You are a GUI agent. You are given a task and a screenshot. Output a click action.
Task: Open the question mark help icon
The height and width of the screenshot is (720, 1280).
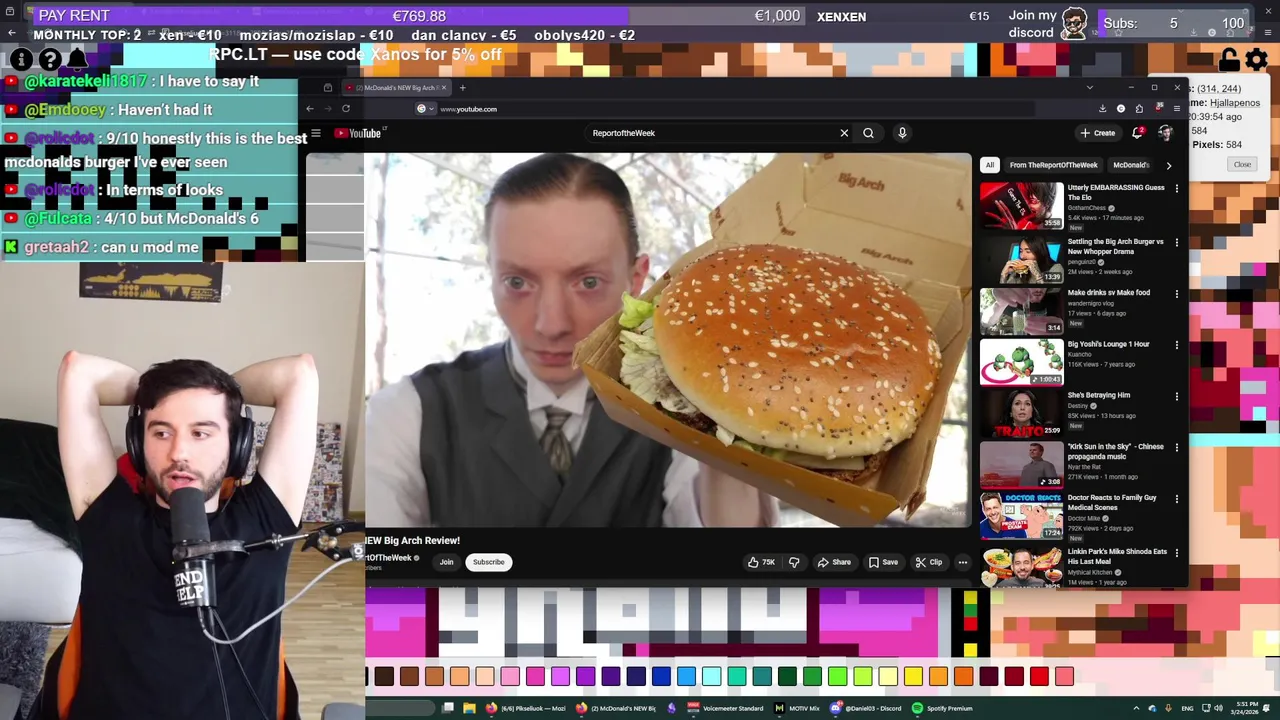(50, 60)
